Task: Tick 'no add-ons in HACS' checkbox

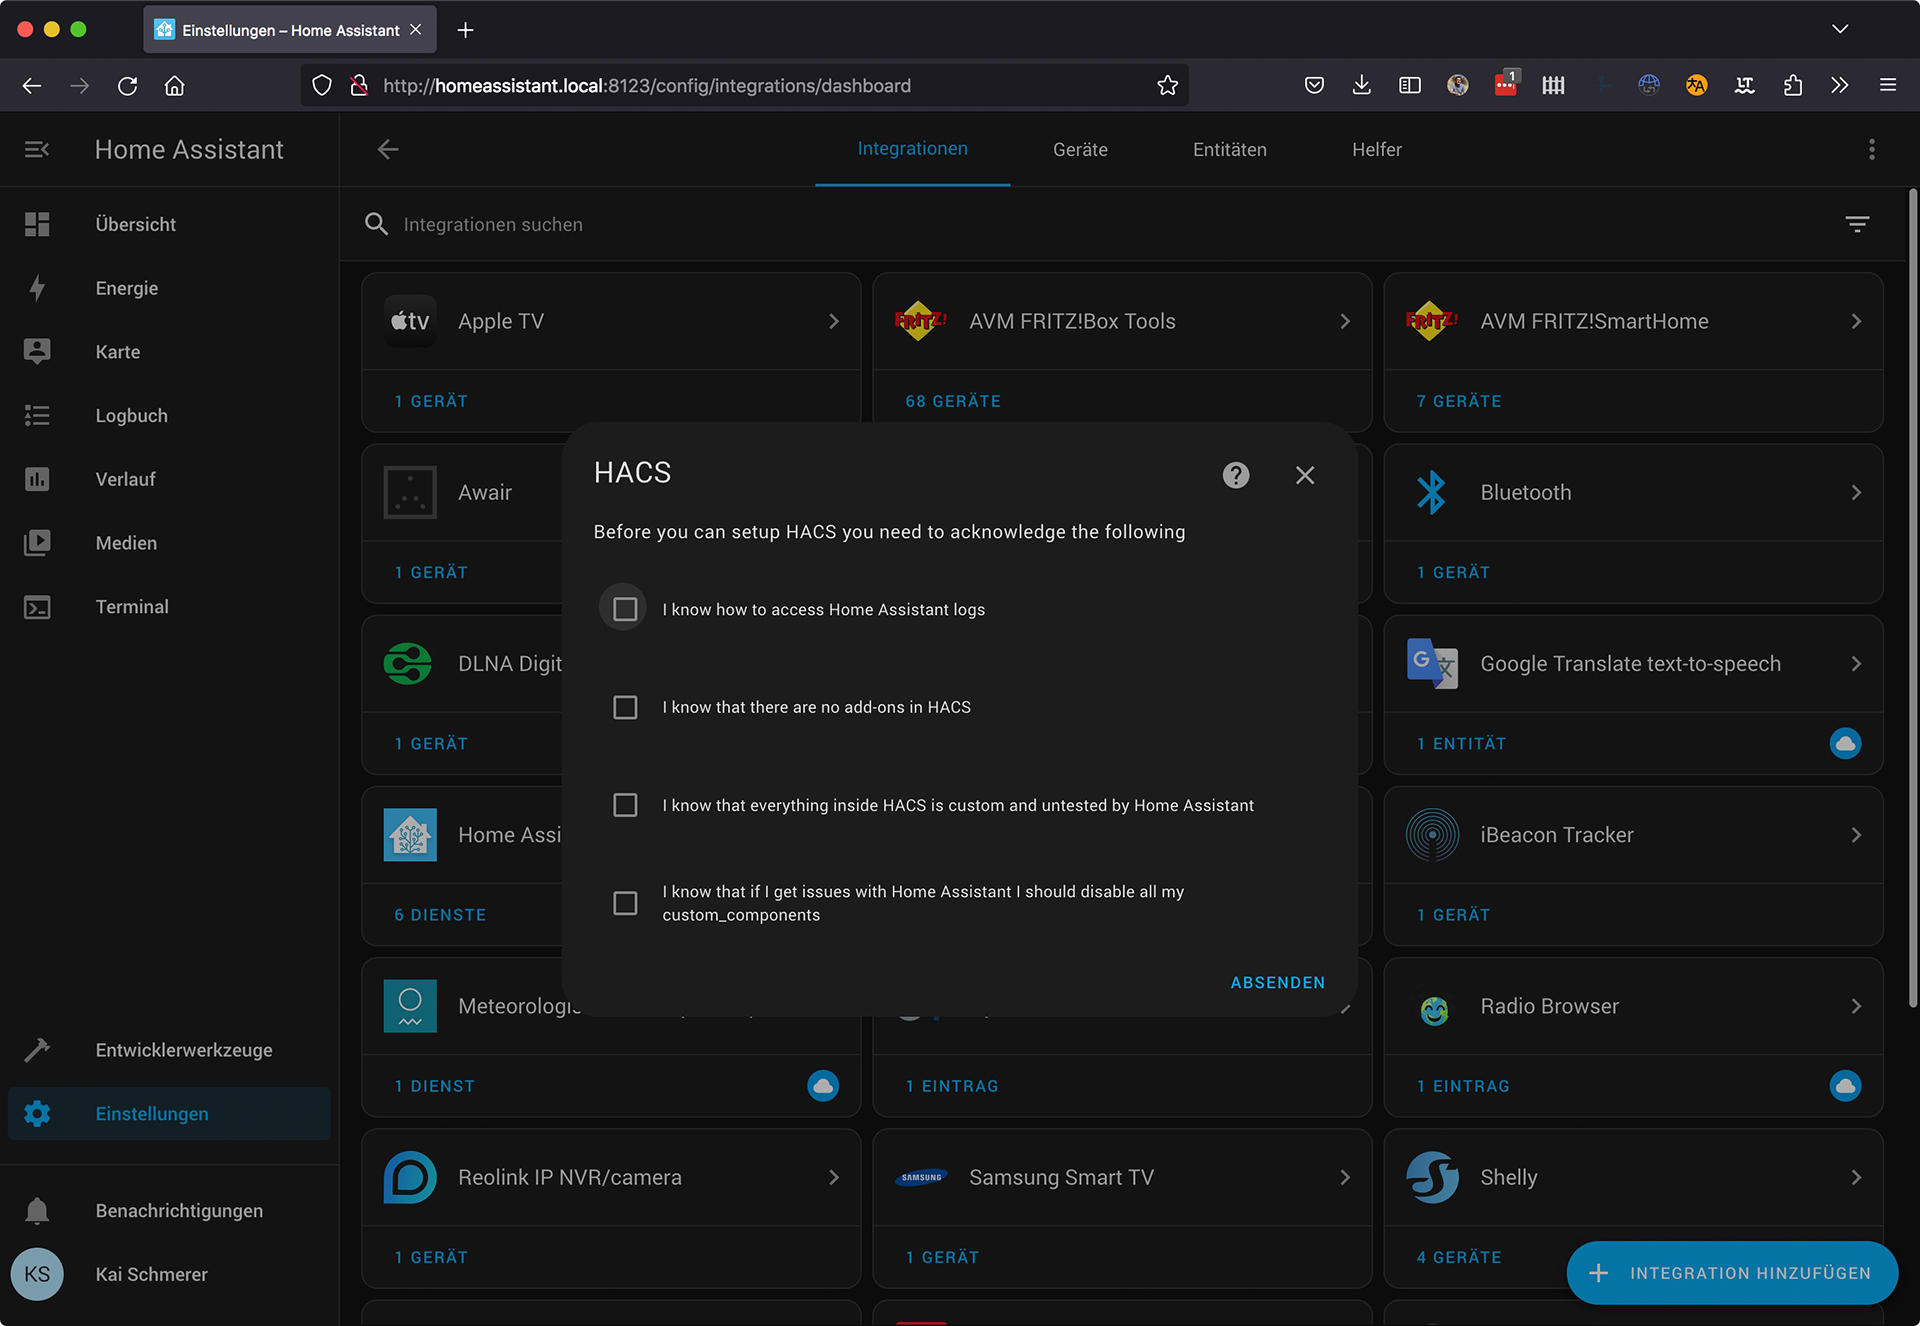Action: coord(625,707)
